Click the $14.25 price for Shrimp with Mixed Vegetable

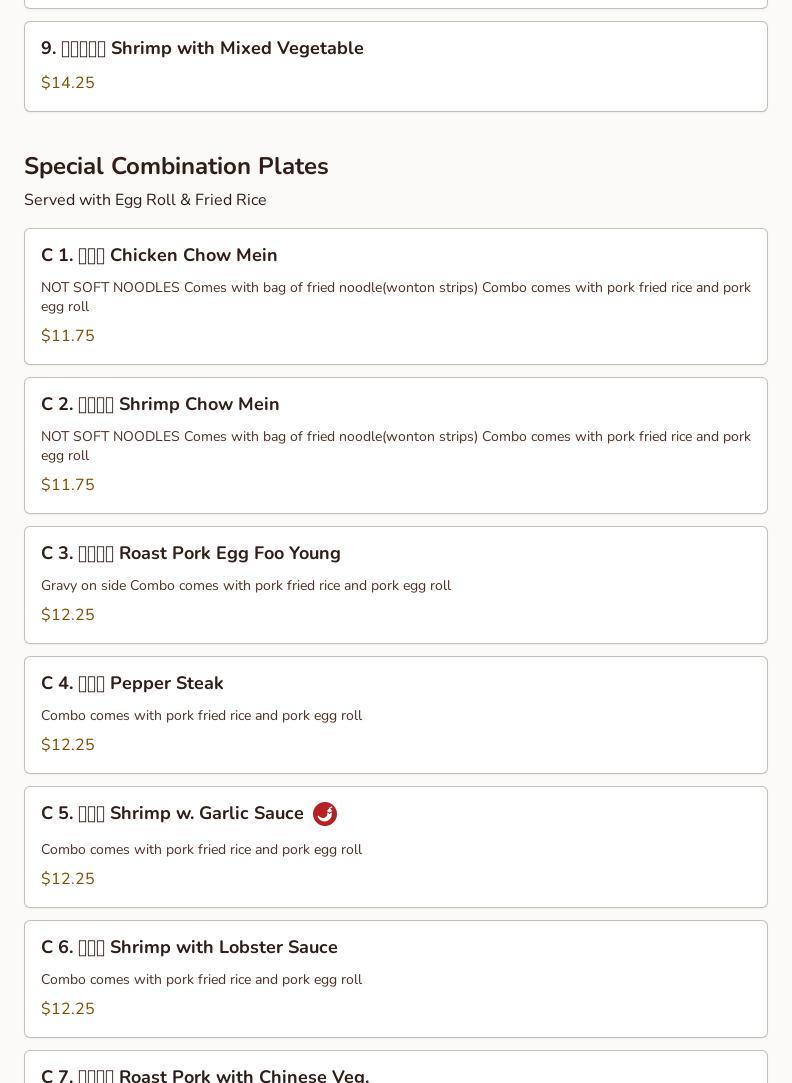[x=68, y=83]
